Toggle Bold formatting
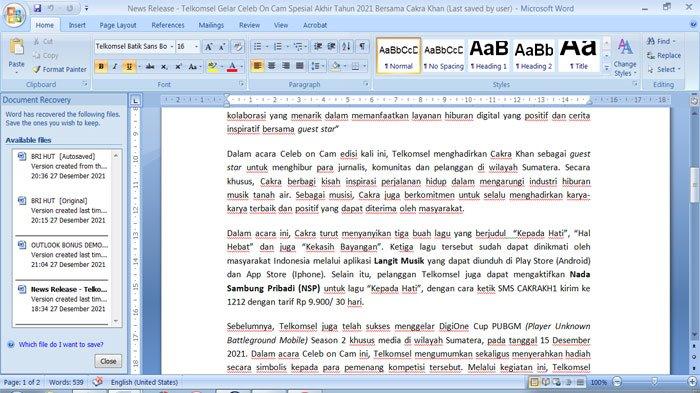 [x=101, y=67]
